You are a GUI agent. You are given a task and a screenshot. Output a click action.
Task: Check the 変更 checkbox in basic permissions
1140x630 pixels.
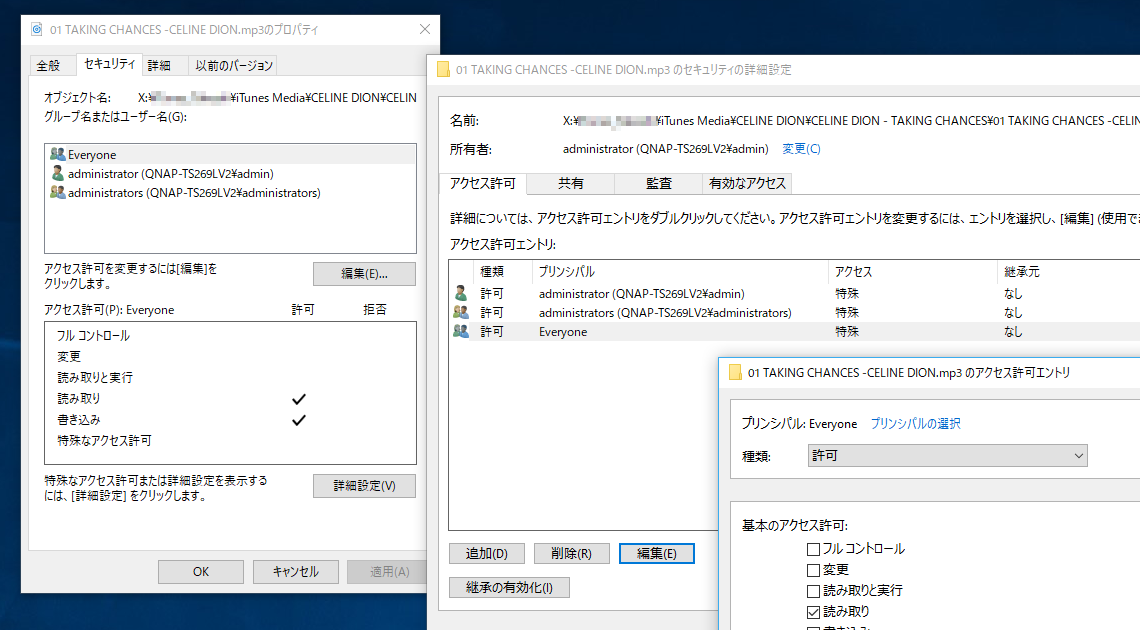click(814, 570)
